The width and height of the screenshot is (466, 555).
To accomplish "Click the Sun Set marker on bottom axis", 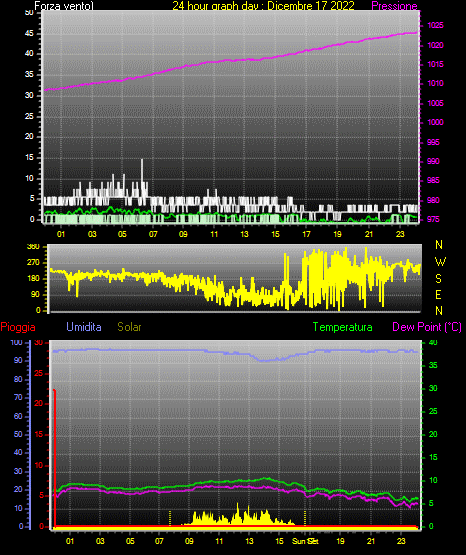I will [x=305, y=541].
